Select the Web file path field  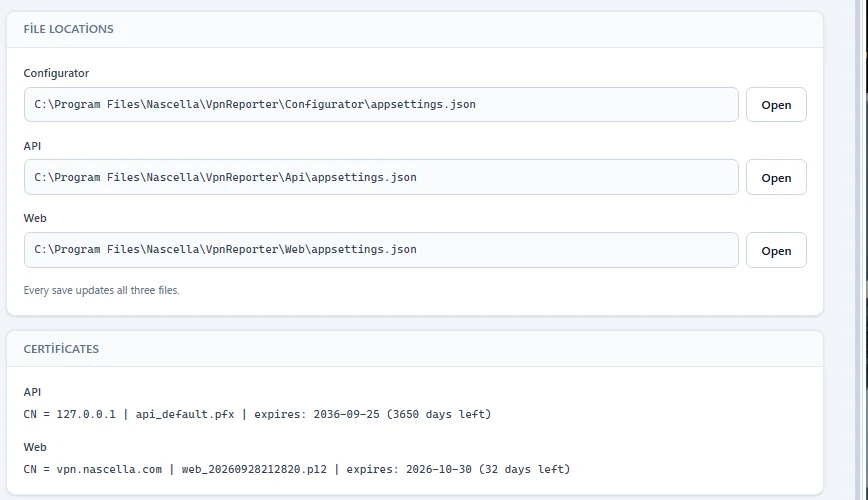click(381, 250)
